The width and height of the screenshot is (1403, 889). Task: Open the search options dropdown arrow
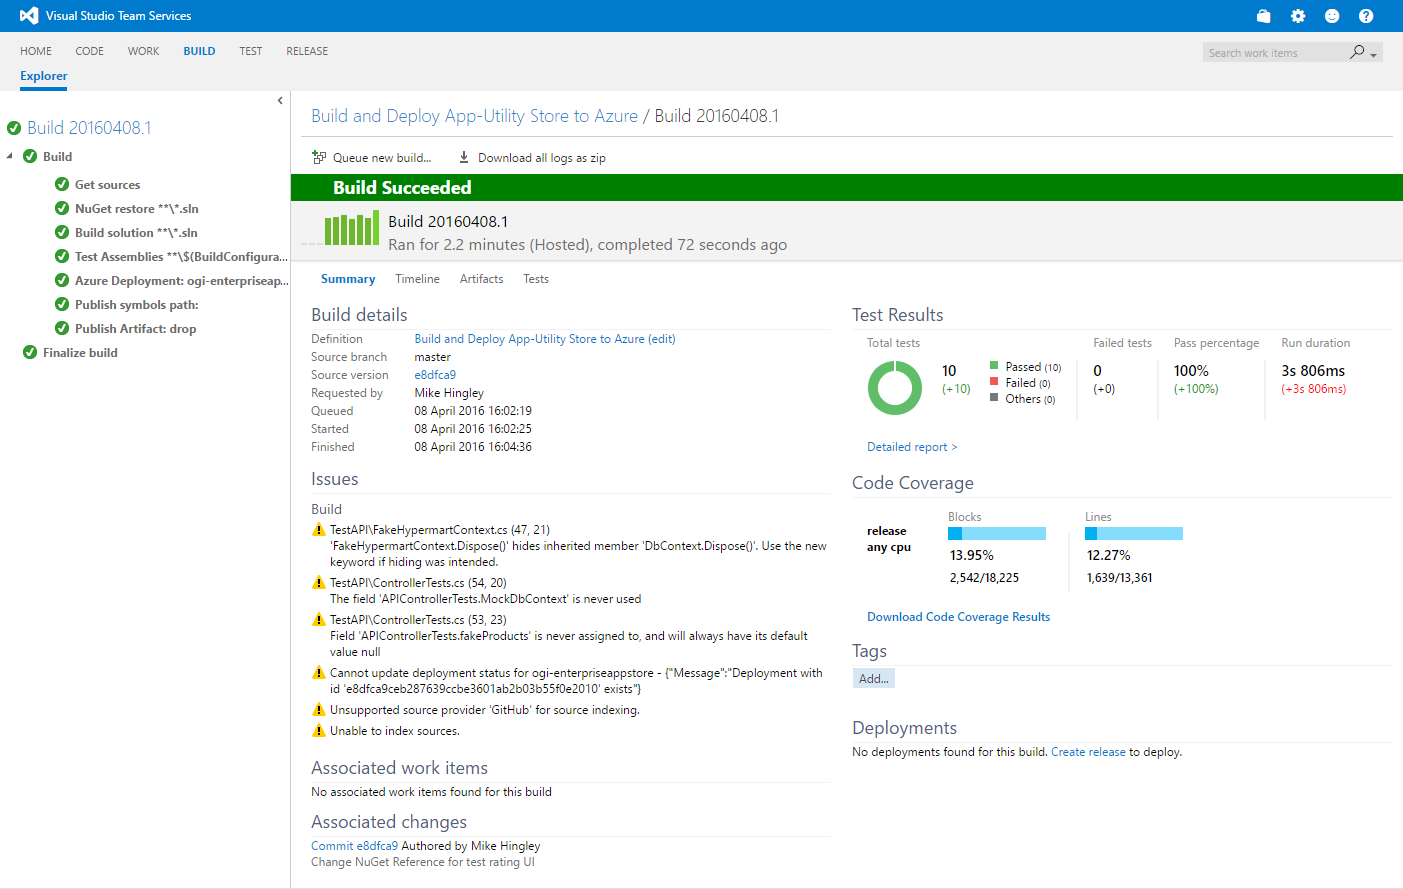[1374, 55]
